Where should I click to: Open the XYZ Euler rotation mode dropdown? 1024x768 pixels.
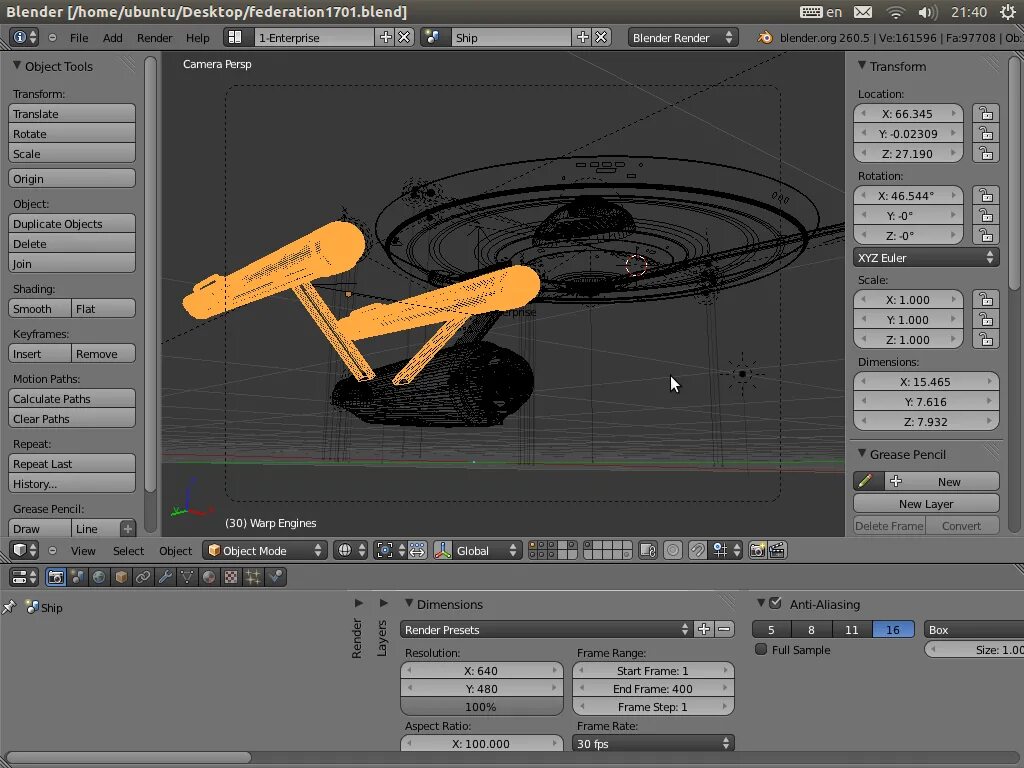tap(926, 257)
